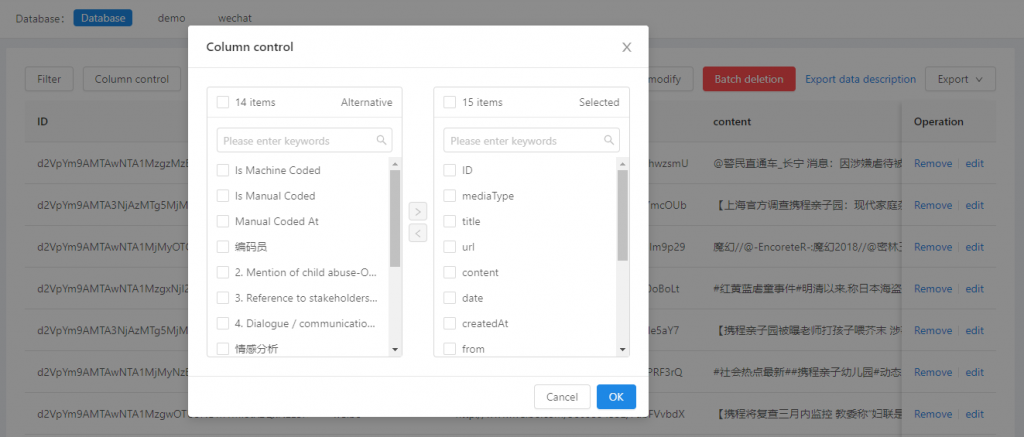Select the 'mediaType' column checkbox
The image size is (1024, 437).
point(450,196)
